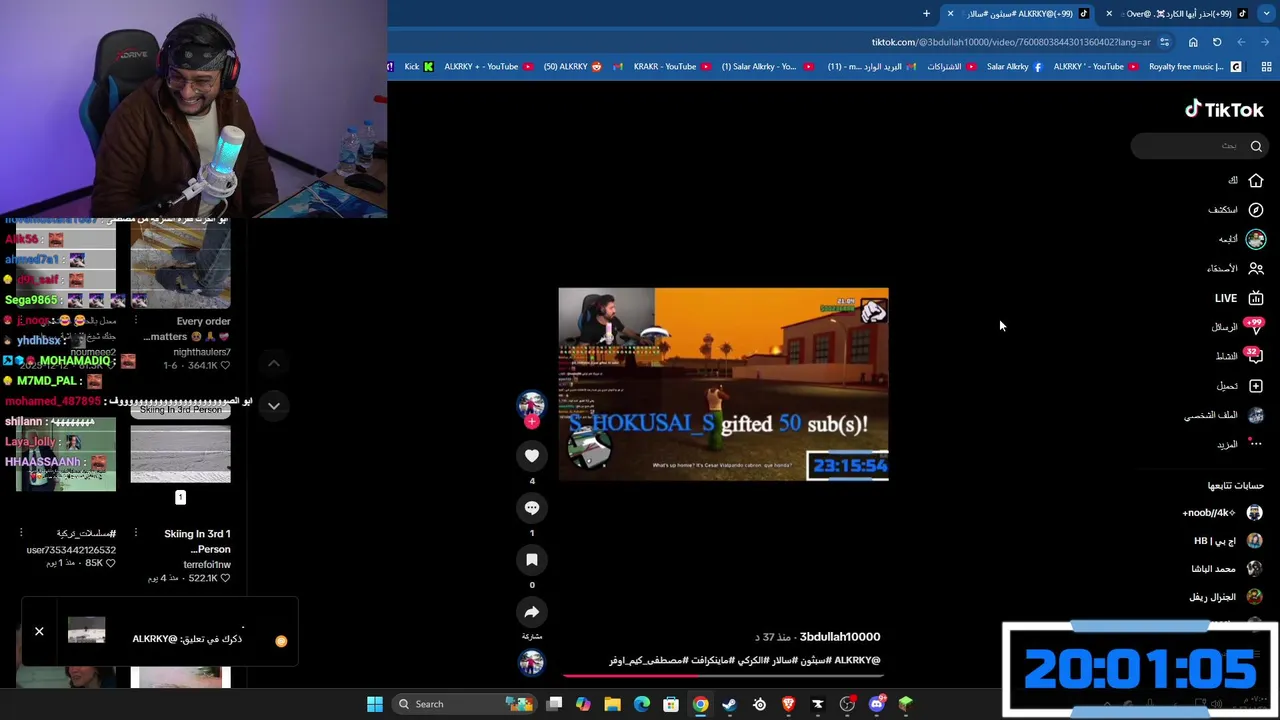1280x720 pixels.
Task: Open ALKRKY + - YouTube bookmark
Action: 488,67
